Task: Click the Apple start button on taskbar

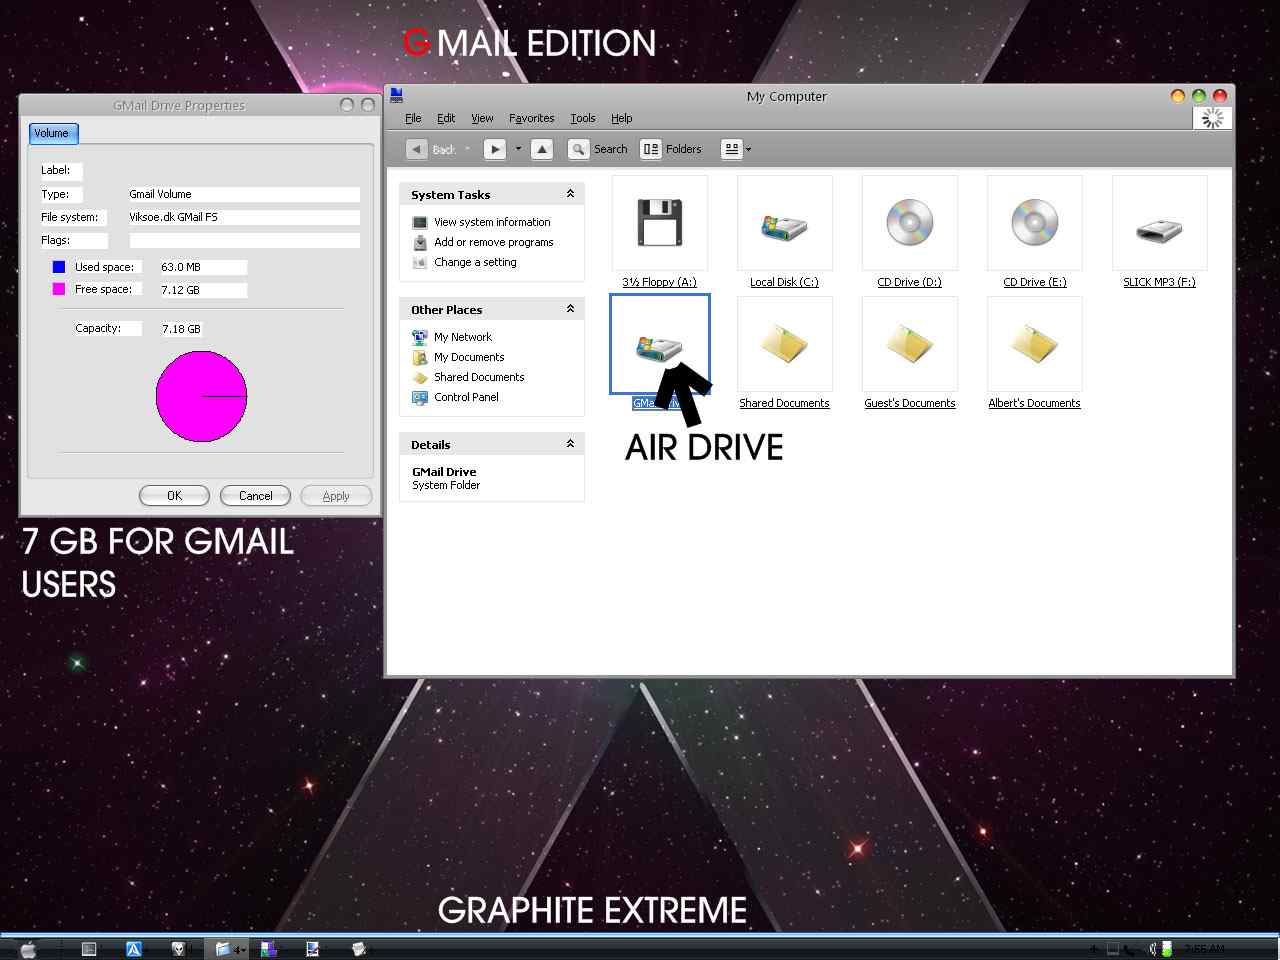Action: (x=28, y=949)
